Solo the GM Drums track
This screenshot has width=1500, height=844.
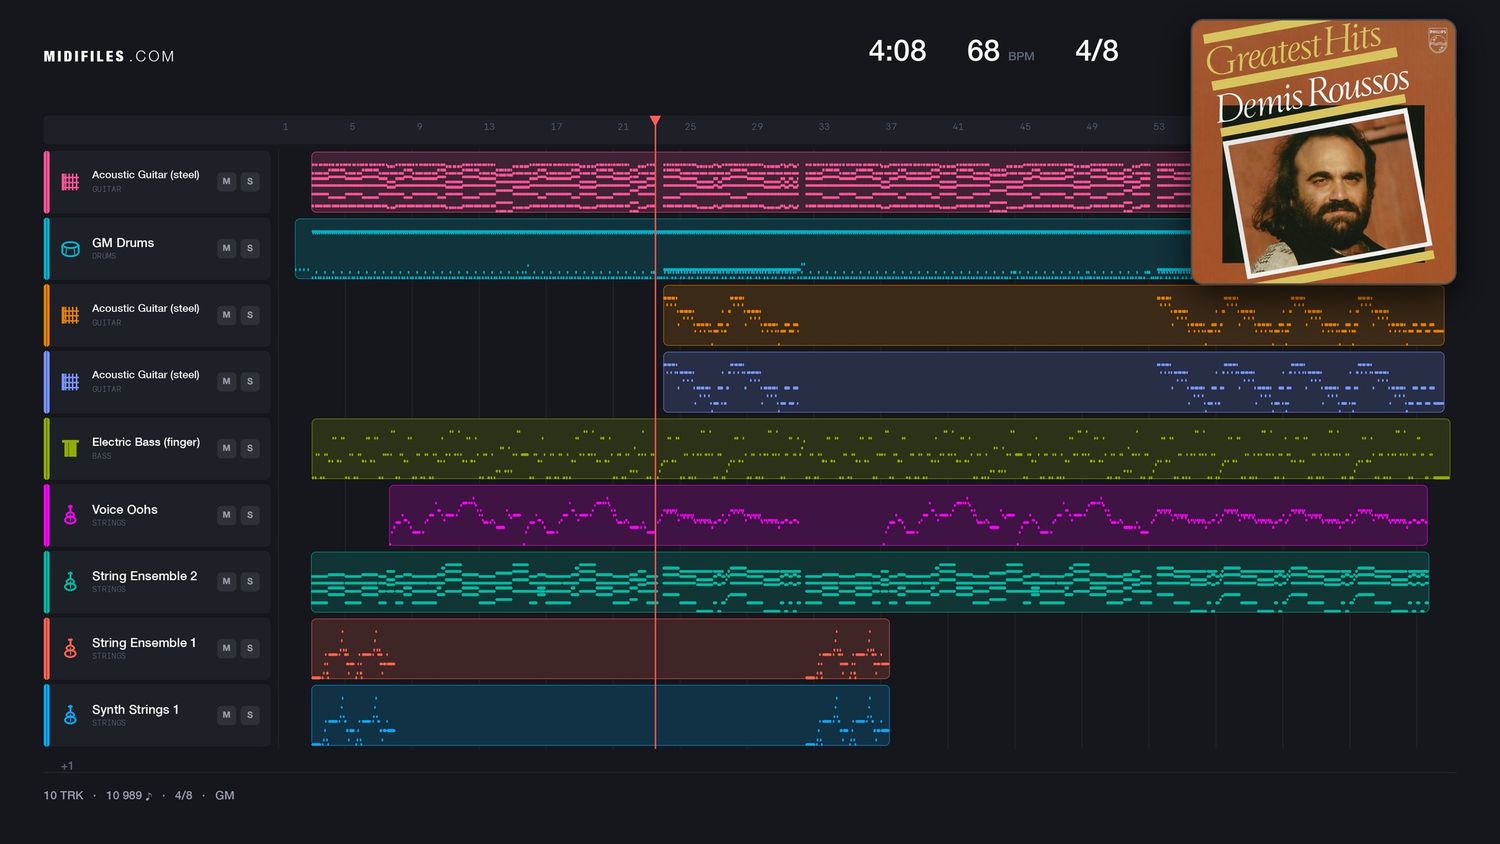coord(250,248)
